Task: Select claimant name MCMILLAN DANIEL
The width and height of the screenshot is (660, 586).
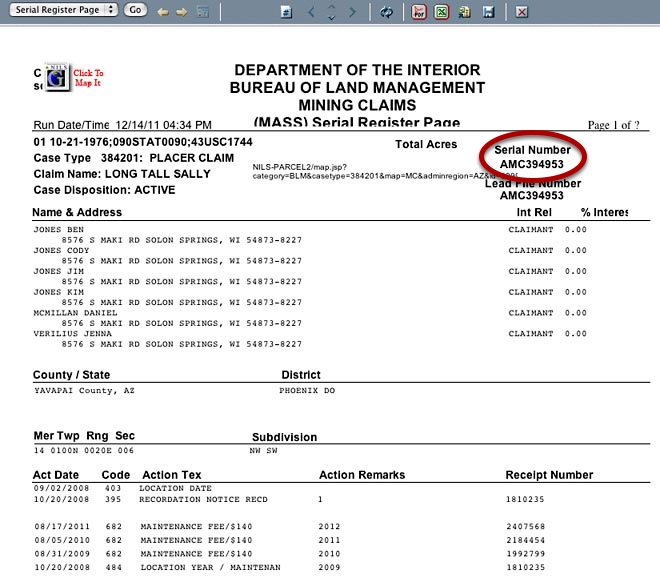Action: 75,313
